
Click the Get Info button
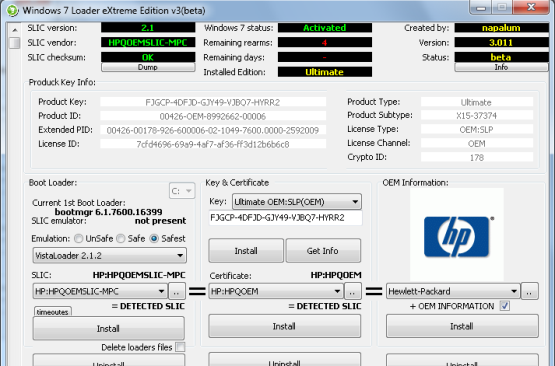click(323, 251)
